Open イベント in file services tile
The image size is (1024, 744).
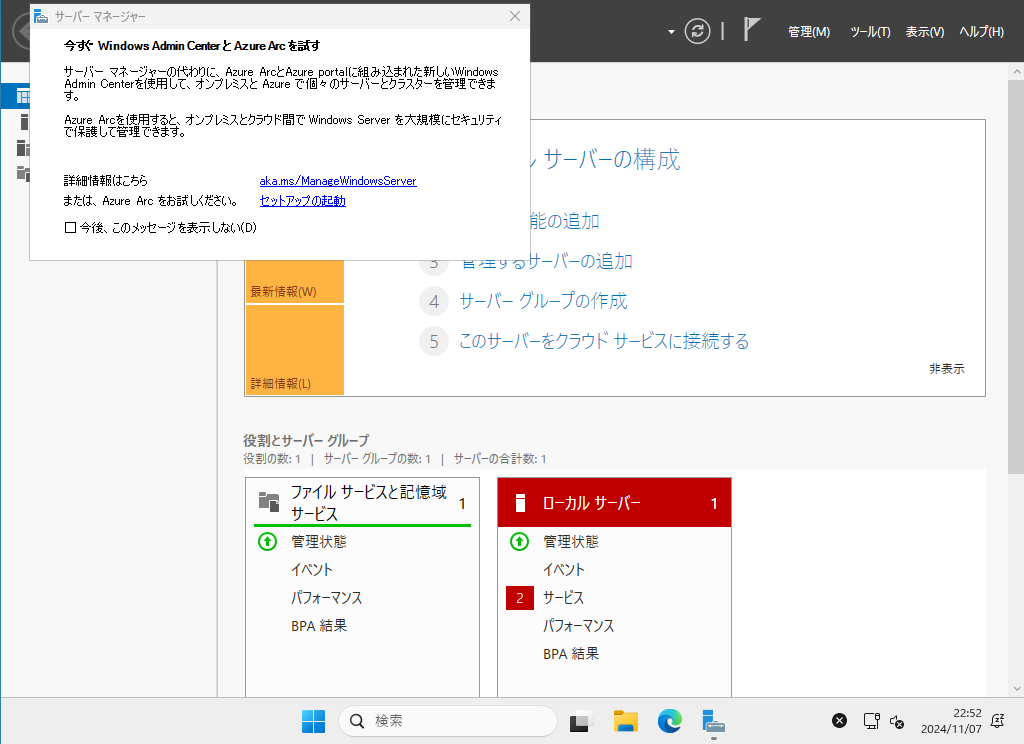pyautogui.click(x=312, y=570)
